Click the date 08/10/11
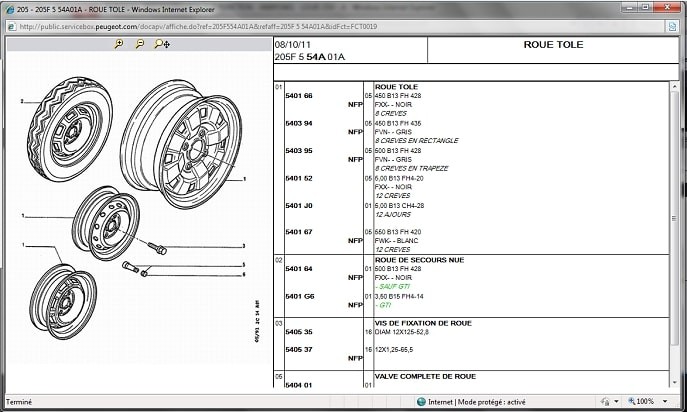Image resolution: width=687 pixels, height=412 pixels. 293,45
